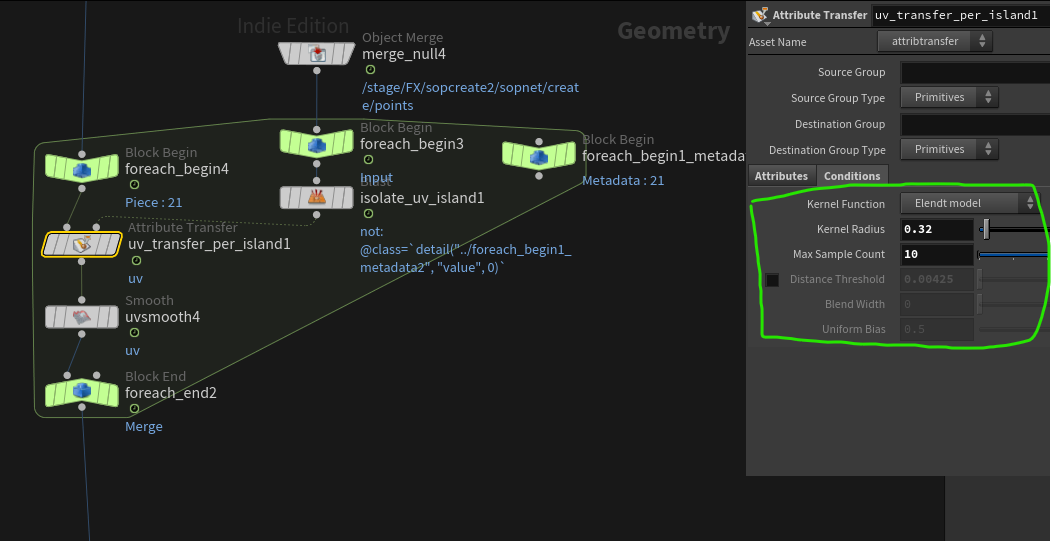
Task: Select the isolate_uv_island1 Blast node
Action: tap(316, 197)
